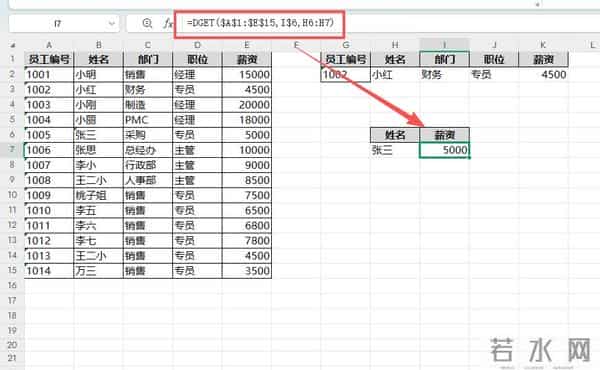600x370 pixels.
Task: Click position cell 主管 in row 8
Action: pyautogui.click(x=197, y=165)
